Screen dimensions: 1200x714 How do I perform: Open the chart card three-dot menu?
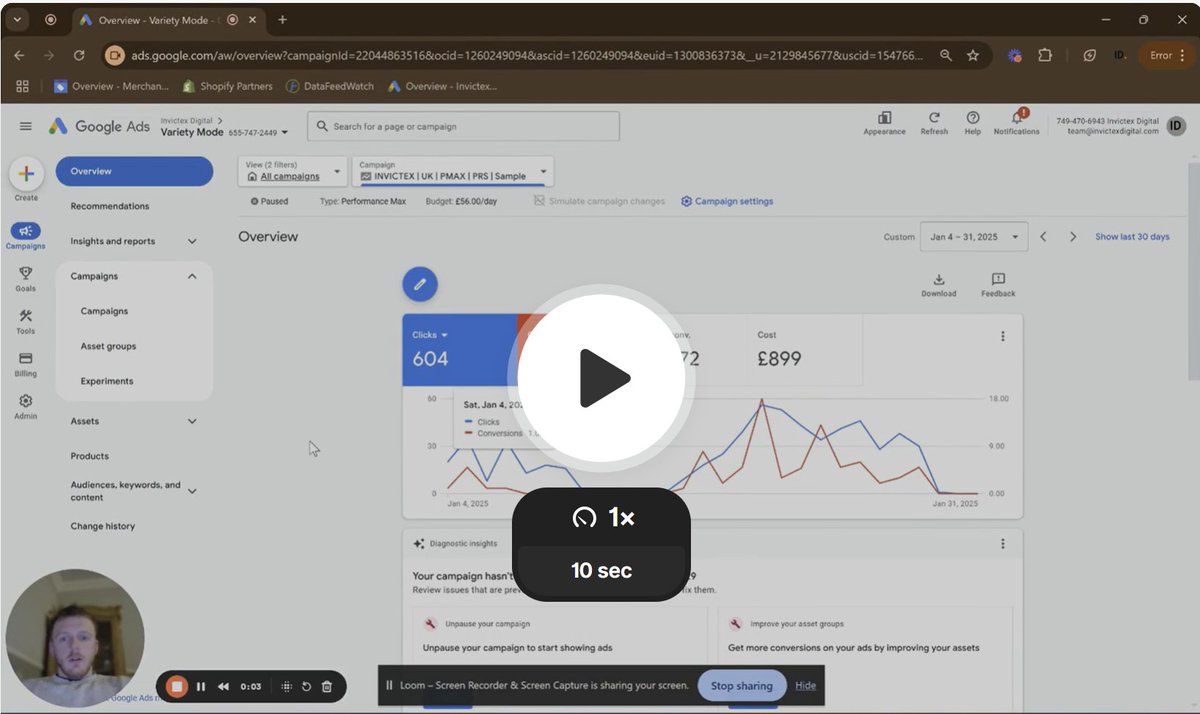click(1003, 337)
